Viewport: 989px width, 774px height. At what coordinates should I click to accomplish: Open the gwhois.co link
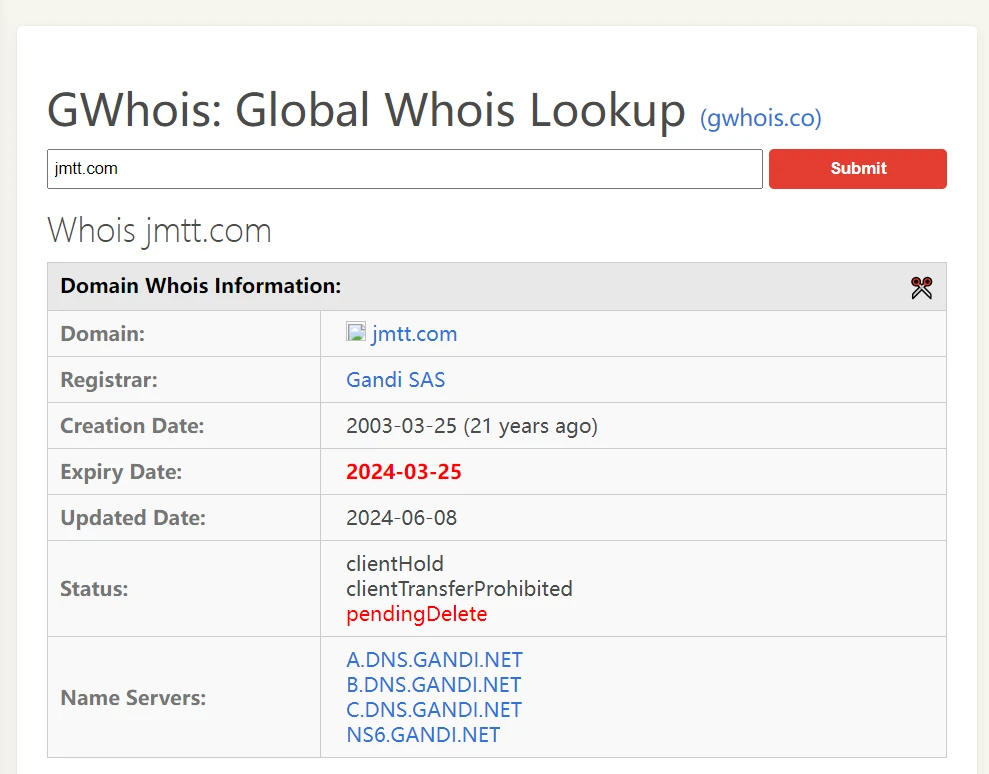760,118
